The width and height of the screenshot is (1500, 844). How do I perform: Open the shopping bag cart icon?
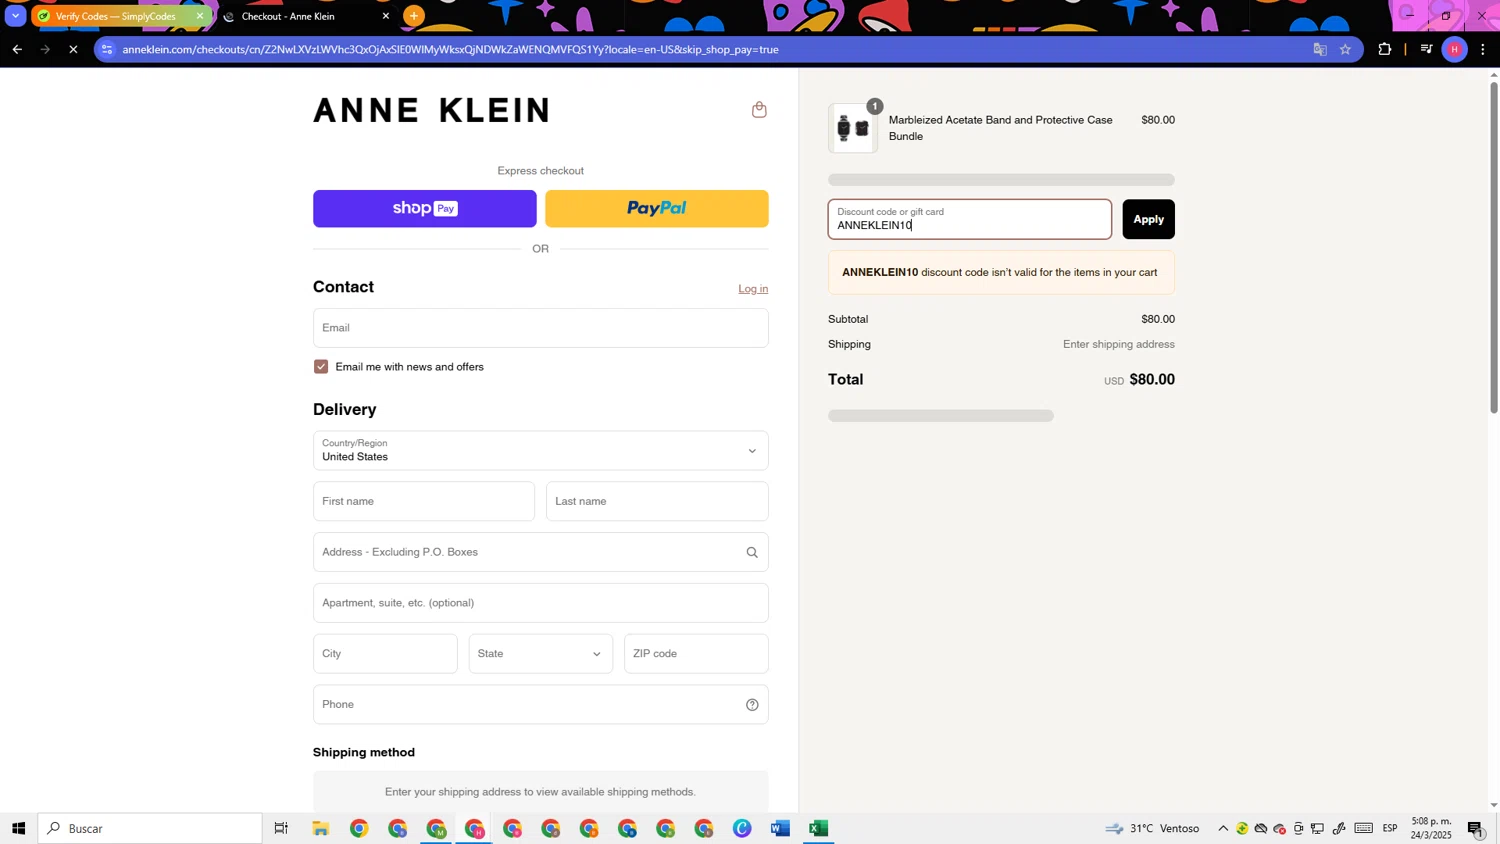point(759,110)
